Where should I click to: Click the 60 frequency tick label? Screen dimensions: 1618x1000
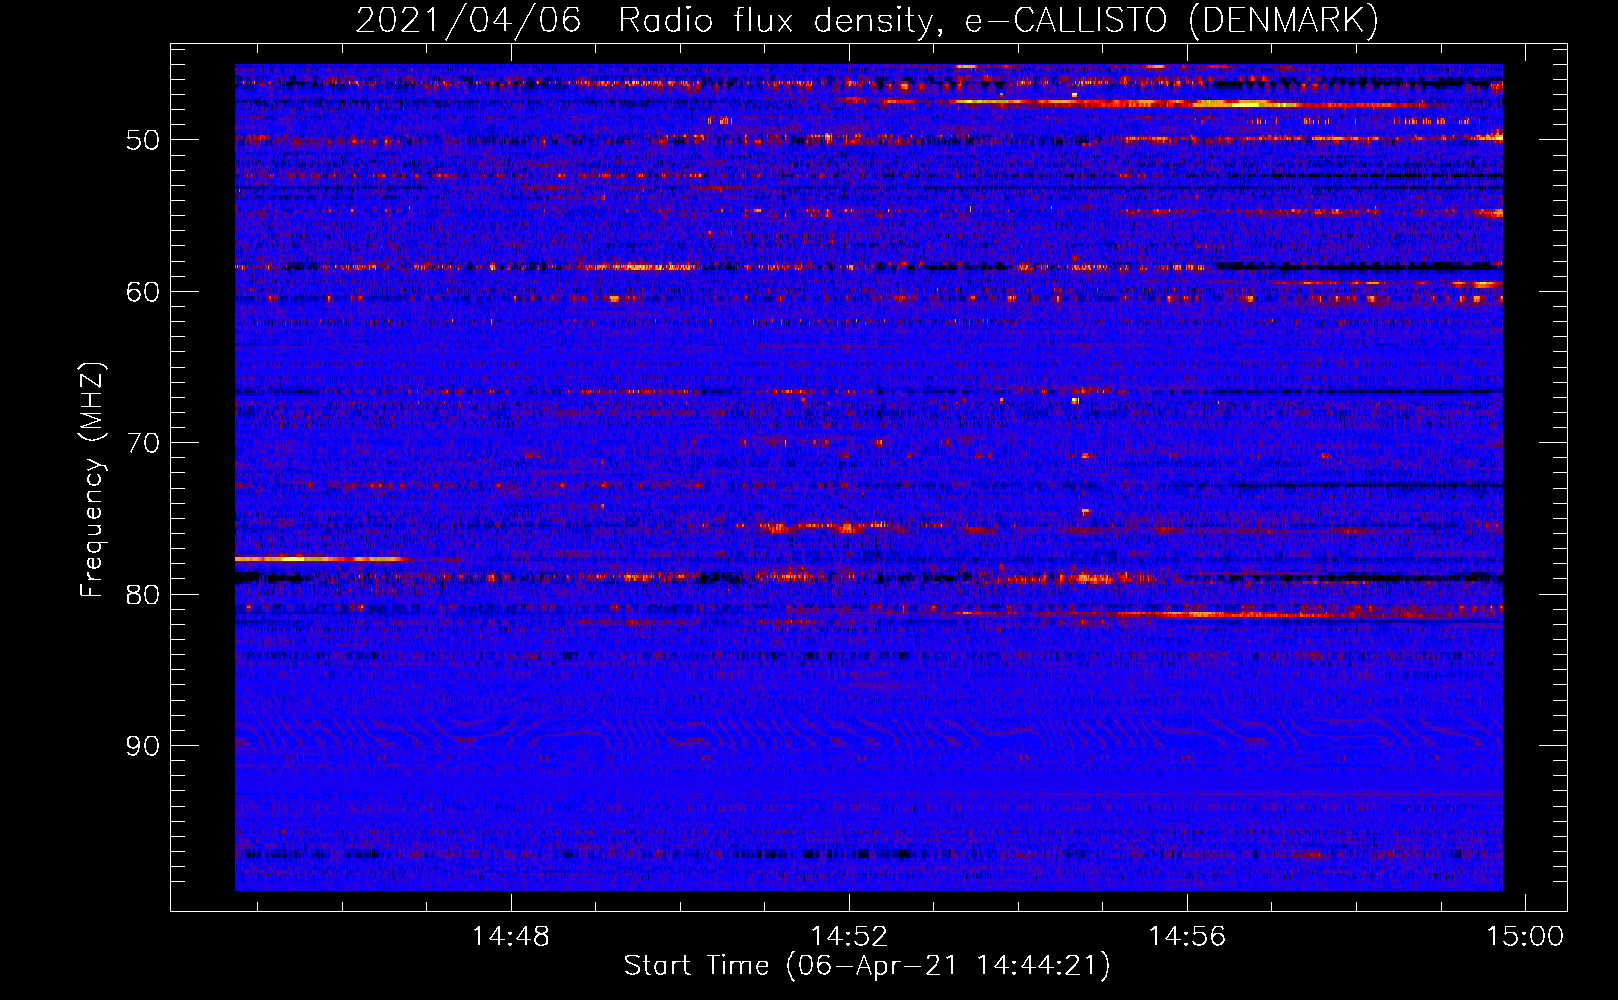click(x=143, y=292)
